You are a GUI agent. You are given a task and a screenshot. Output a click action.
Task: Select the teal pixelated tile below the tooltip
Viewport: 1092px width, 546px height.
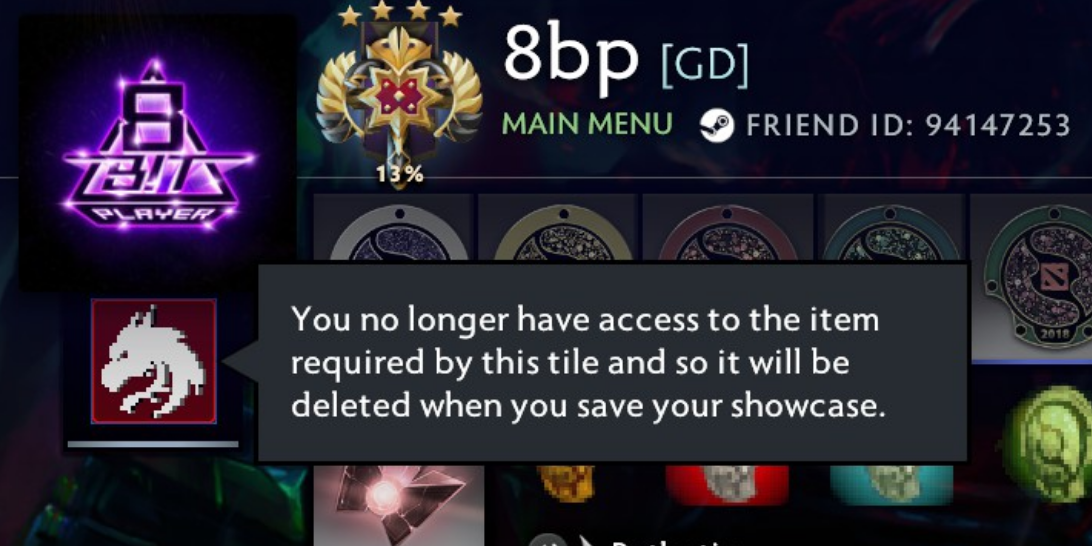(x=891, y=483)
